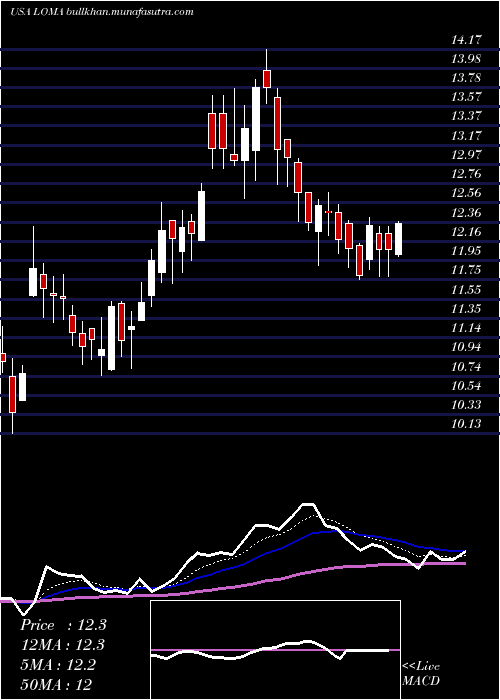Click the 10.74 price label
The image size is (500, 700).
coord(466,367)
